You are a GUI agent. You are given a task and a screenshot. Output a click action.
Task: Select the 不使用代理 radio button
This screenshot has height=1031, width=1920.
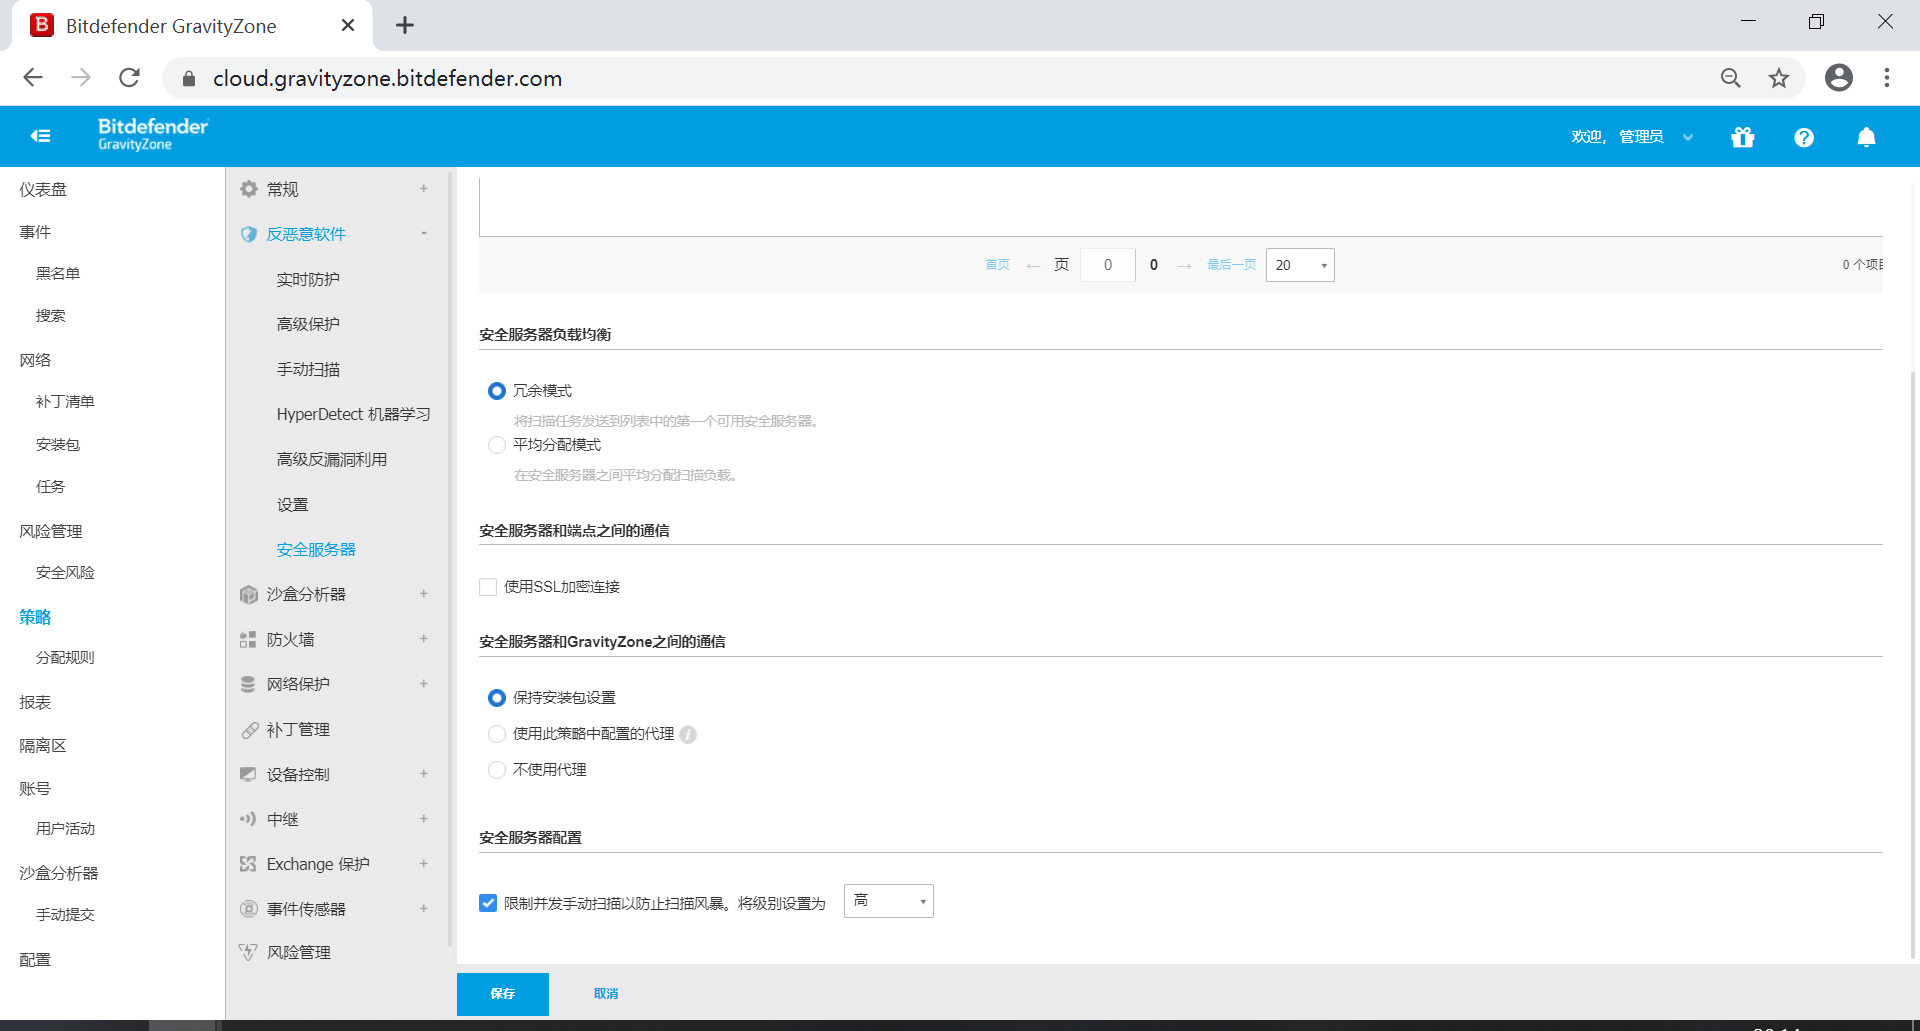tap(496, 770)
